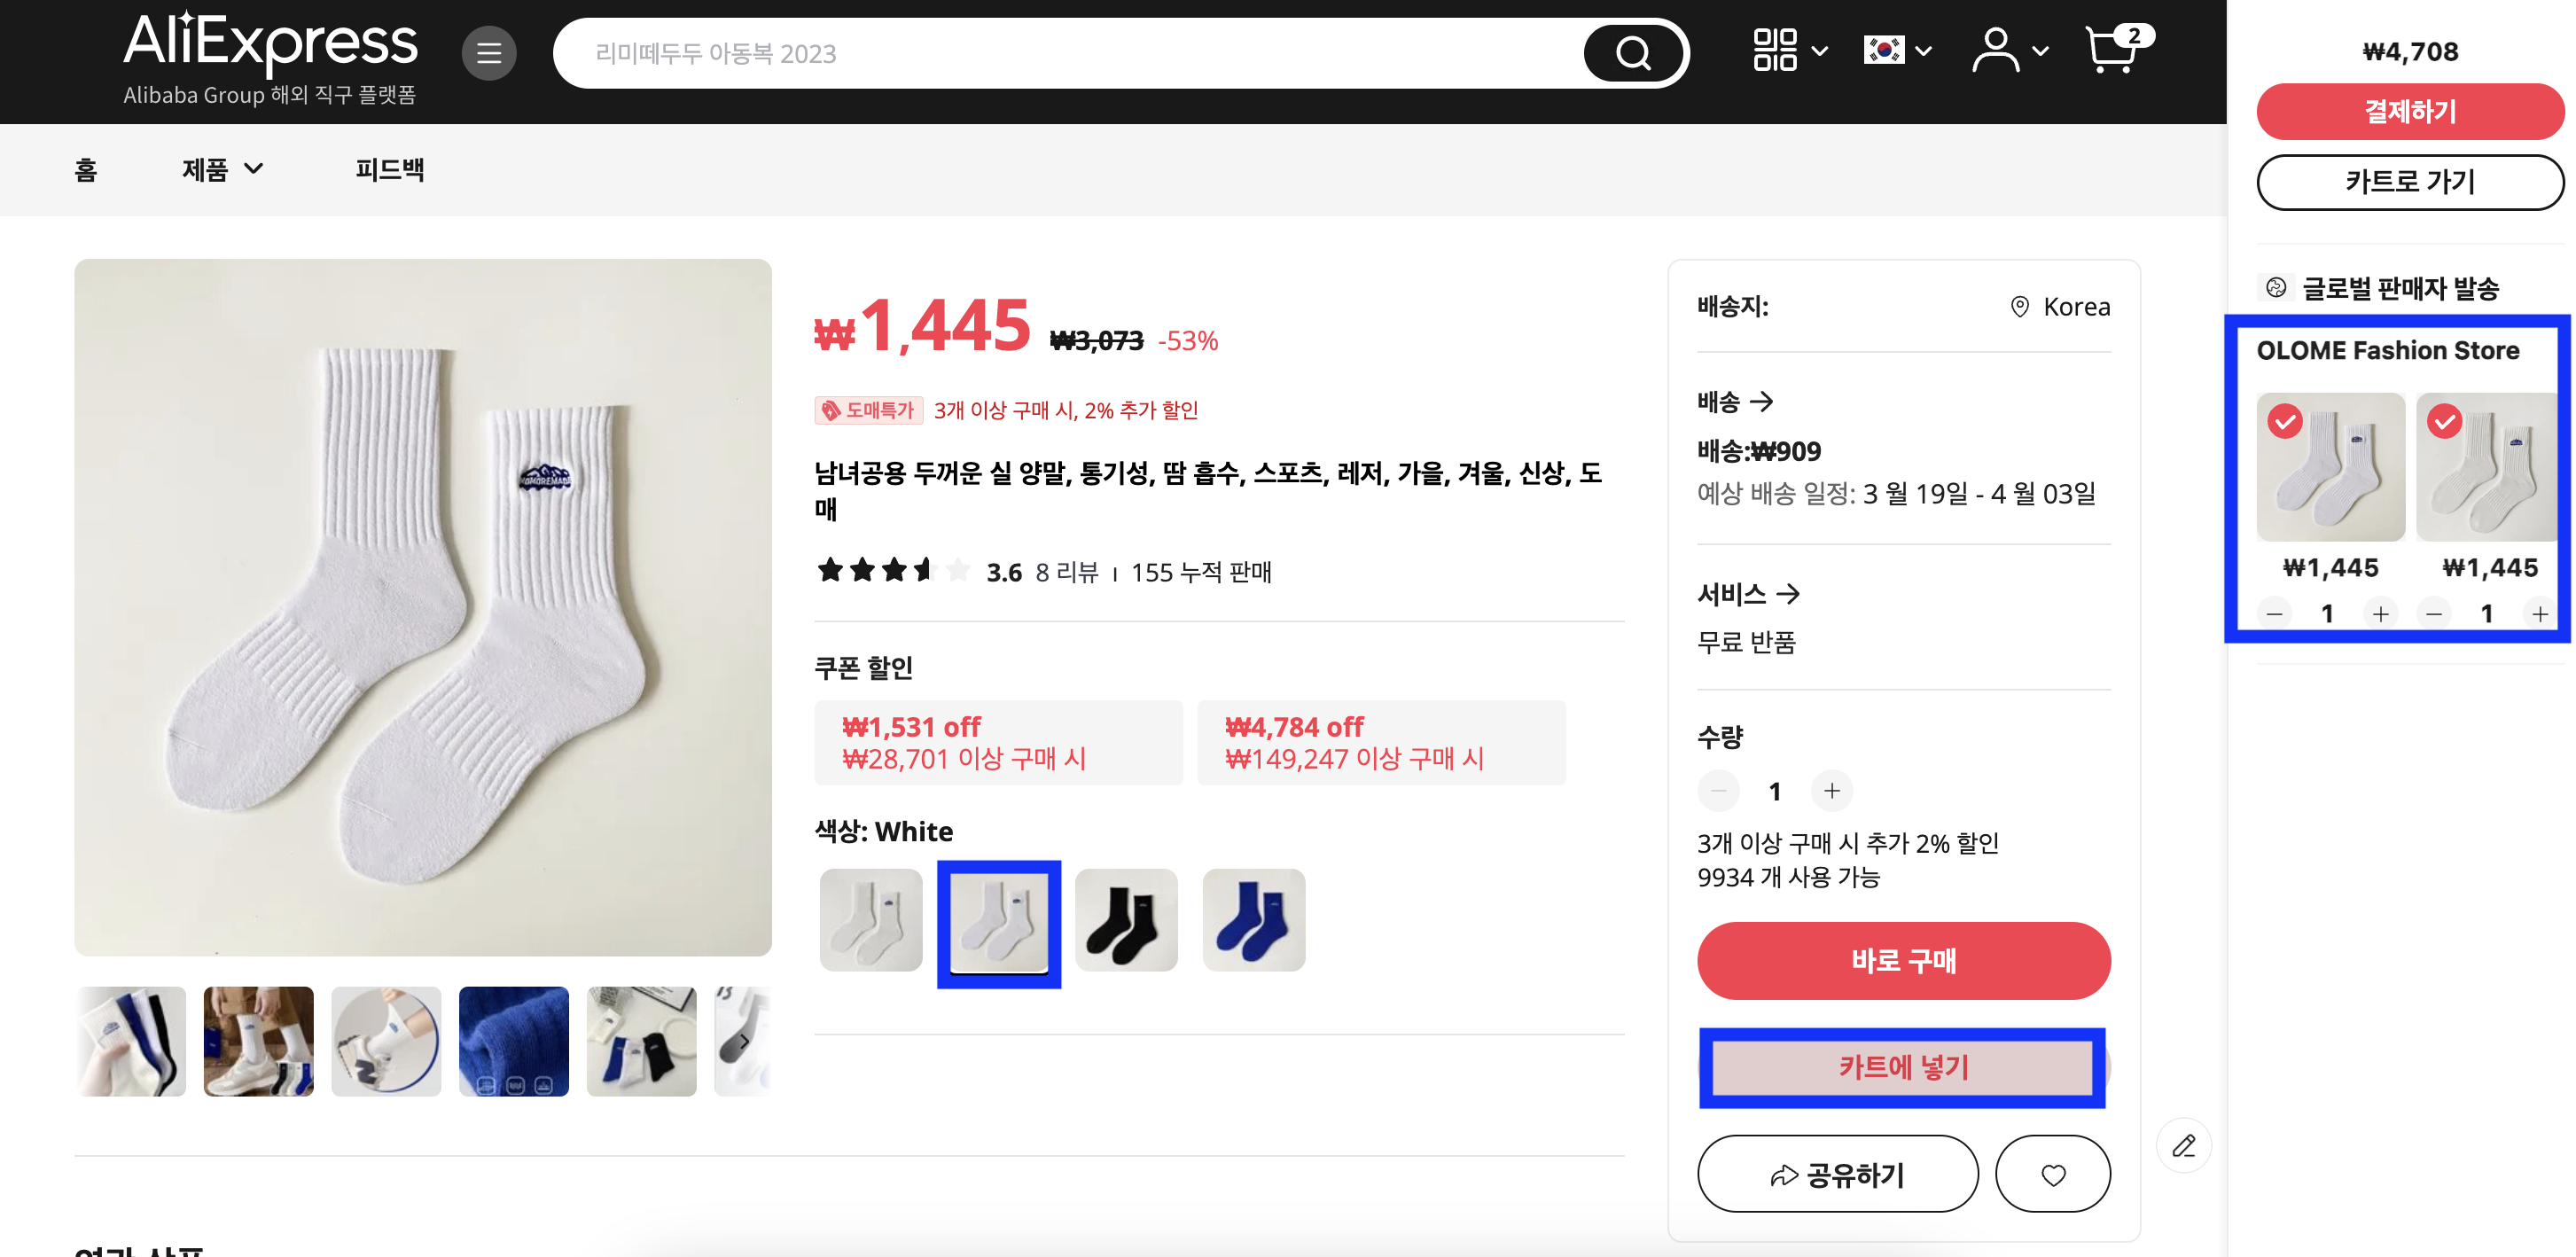Open the search by tapping the magnifier icon
Image resolution: width=2576 pixels, height=1257 pixels.
click(1632, 53)
